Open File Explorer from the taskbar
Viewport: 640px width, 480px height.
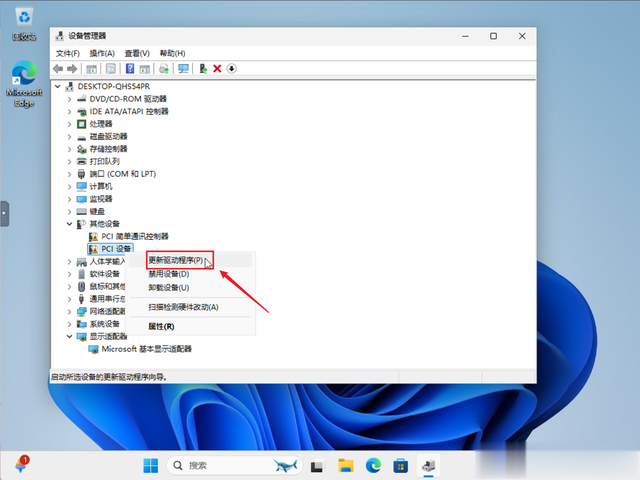coord(346,465)
